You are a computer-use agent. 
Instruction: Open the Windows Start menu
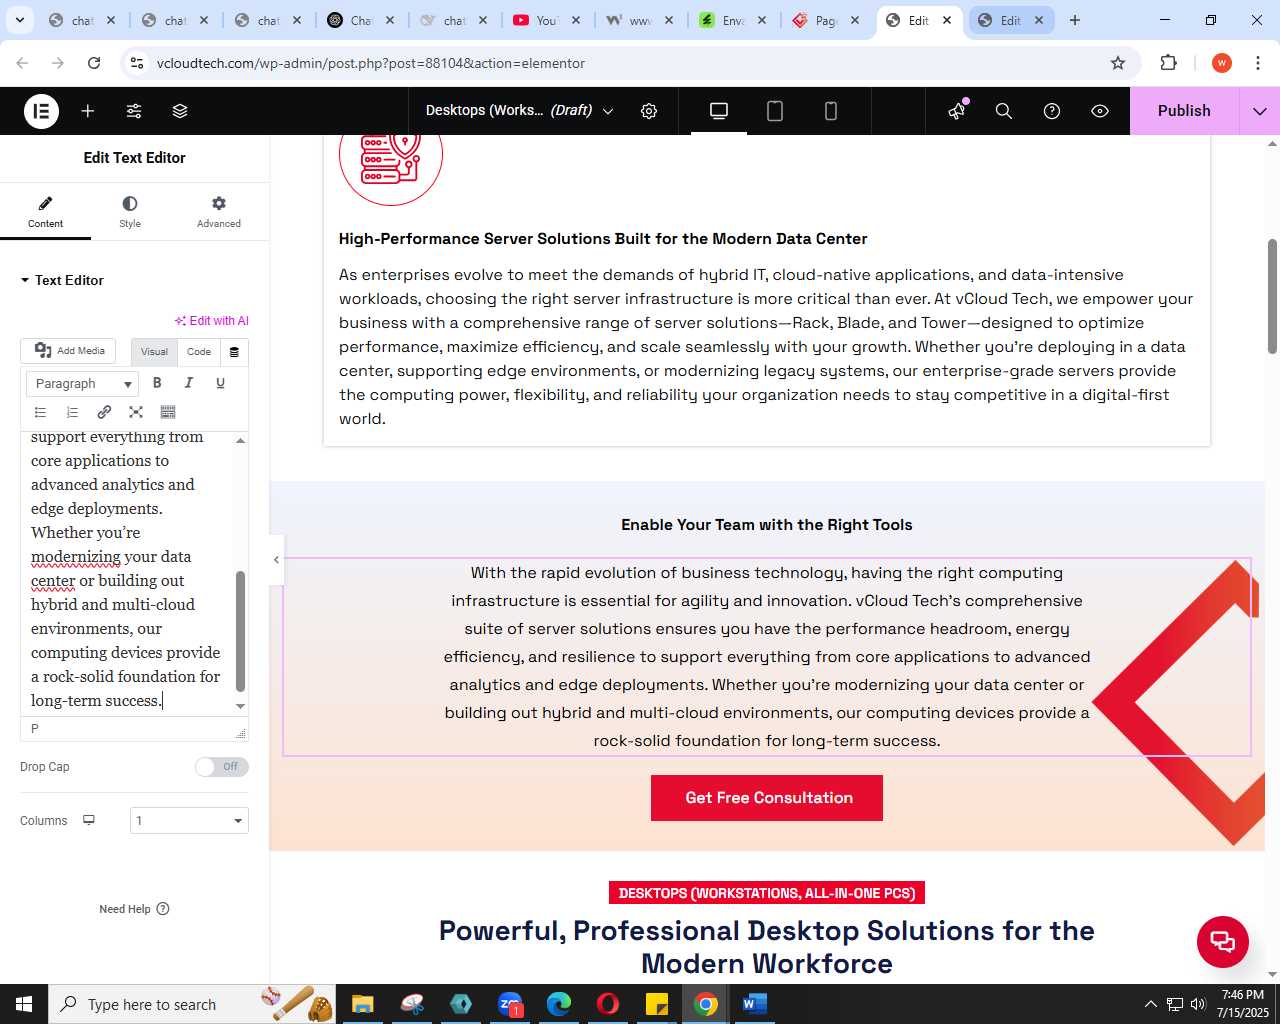click(24, 1004)
